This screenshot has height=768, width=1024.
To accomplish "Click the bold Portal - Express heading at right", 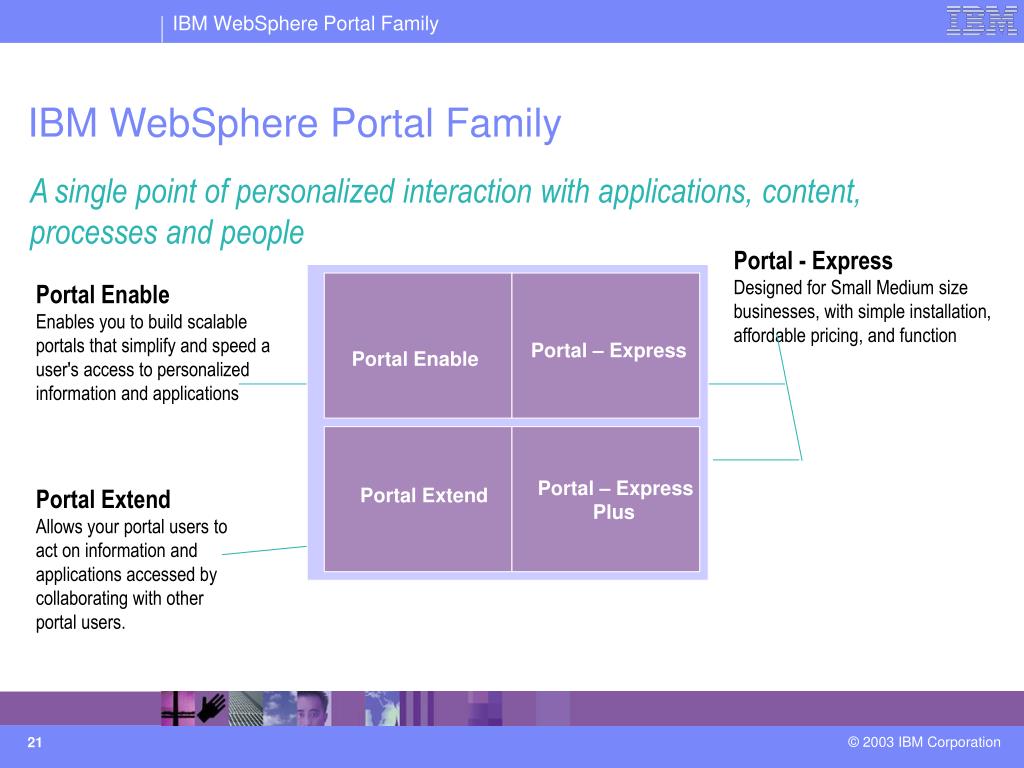I will point(813,261).
